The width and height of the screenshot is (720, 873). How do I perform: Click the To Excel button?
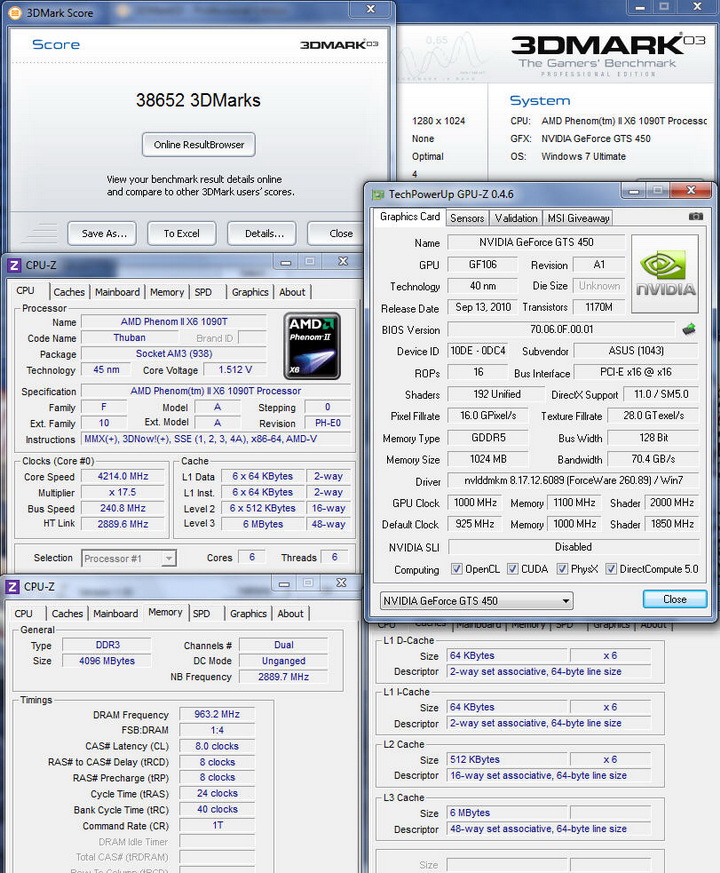(182, 234)
